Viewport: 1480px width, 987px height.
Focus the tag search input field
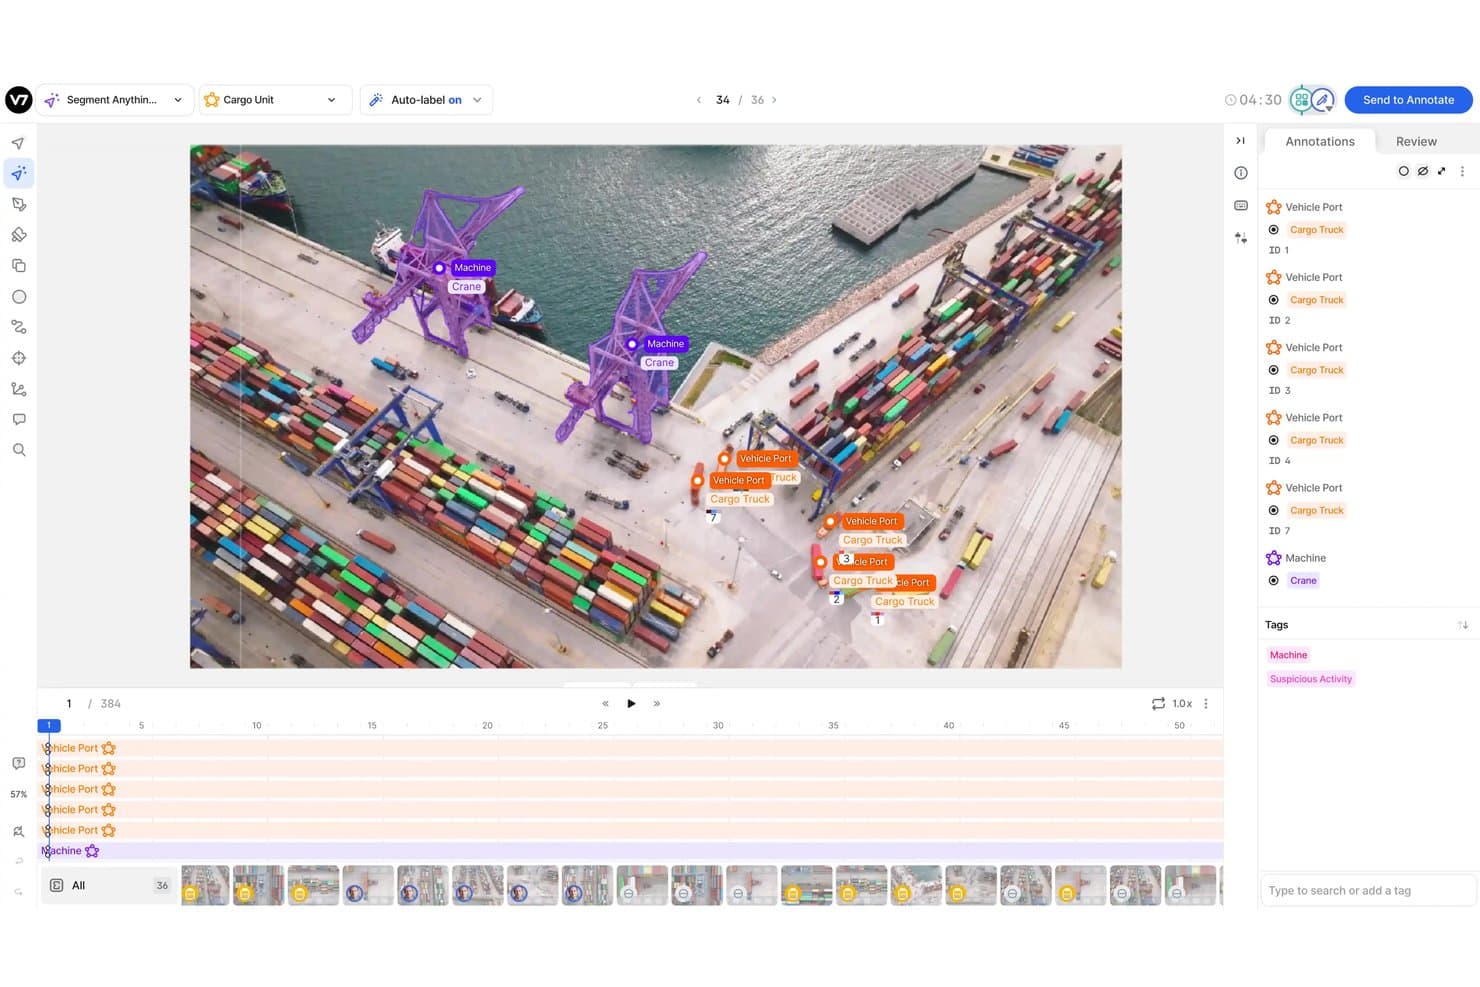[1367, 890]
